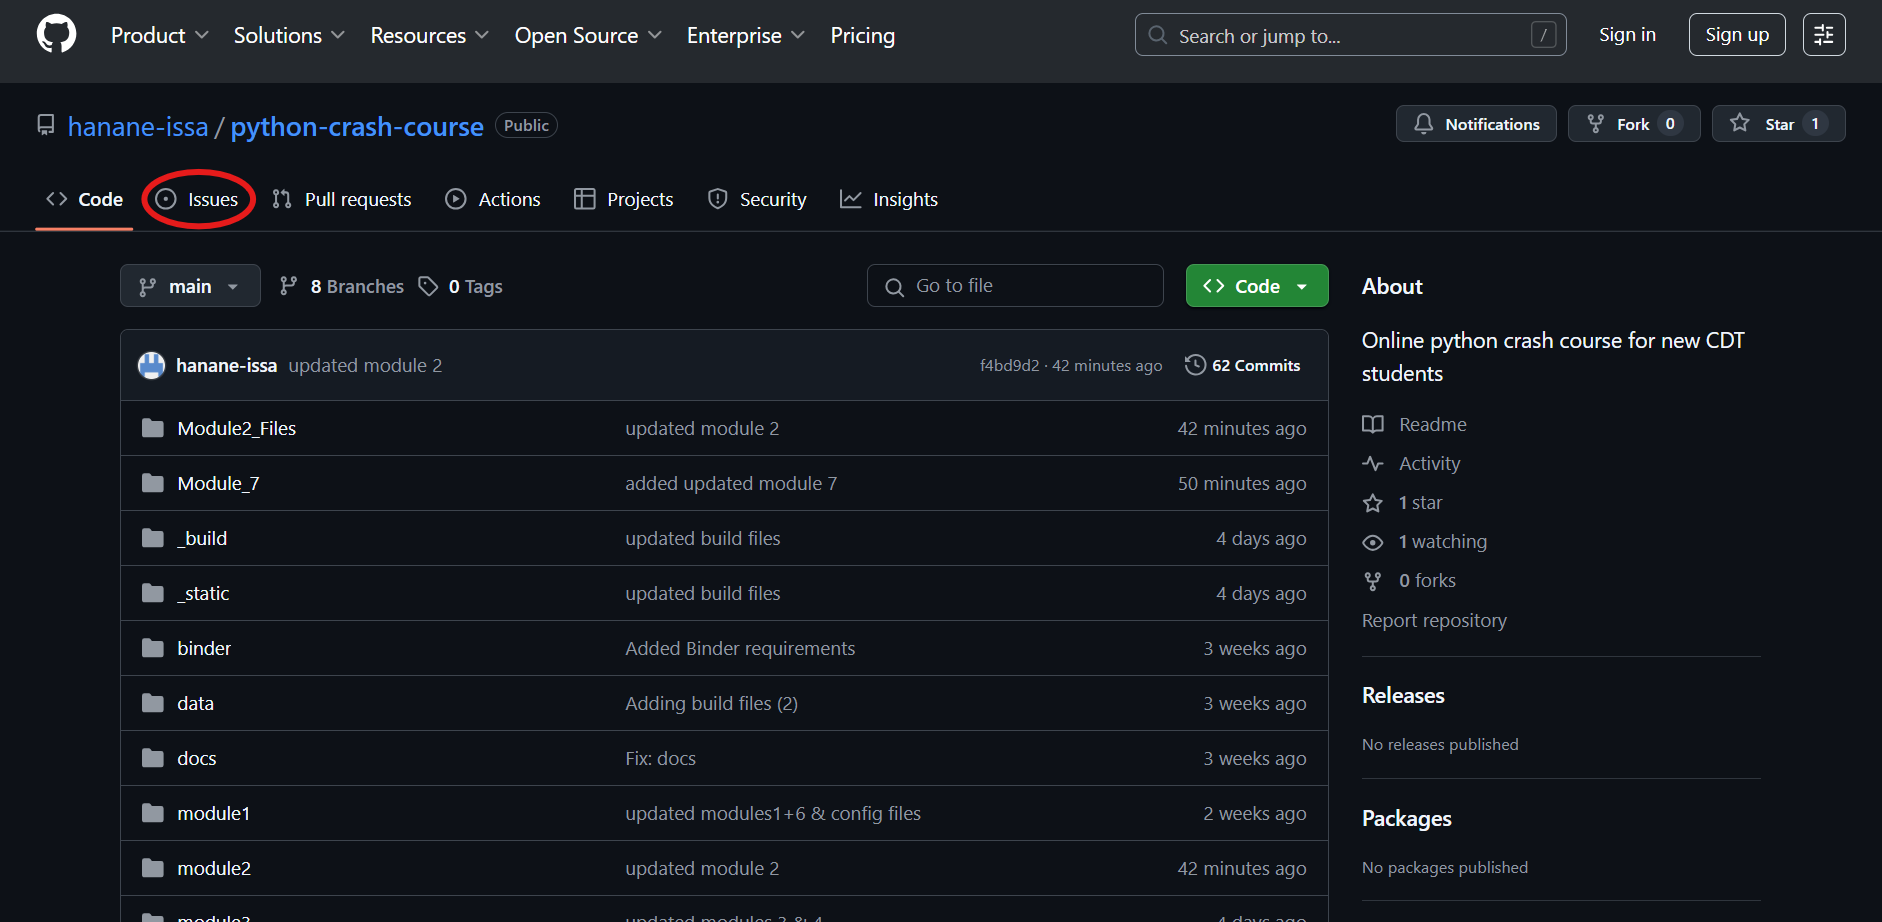This screenshot has width=1882, height=922.
Task: Click the GitHub logo in top left
Action: pyautogui.click(x=56, y=33)
